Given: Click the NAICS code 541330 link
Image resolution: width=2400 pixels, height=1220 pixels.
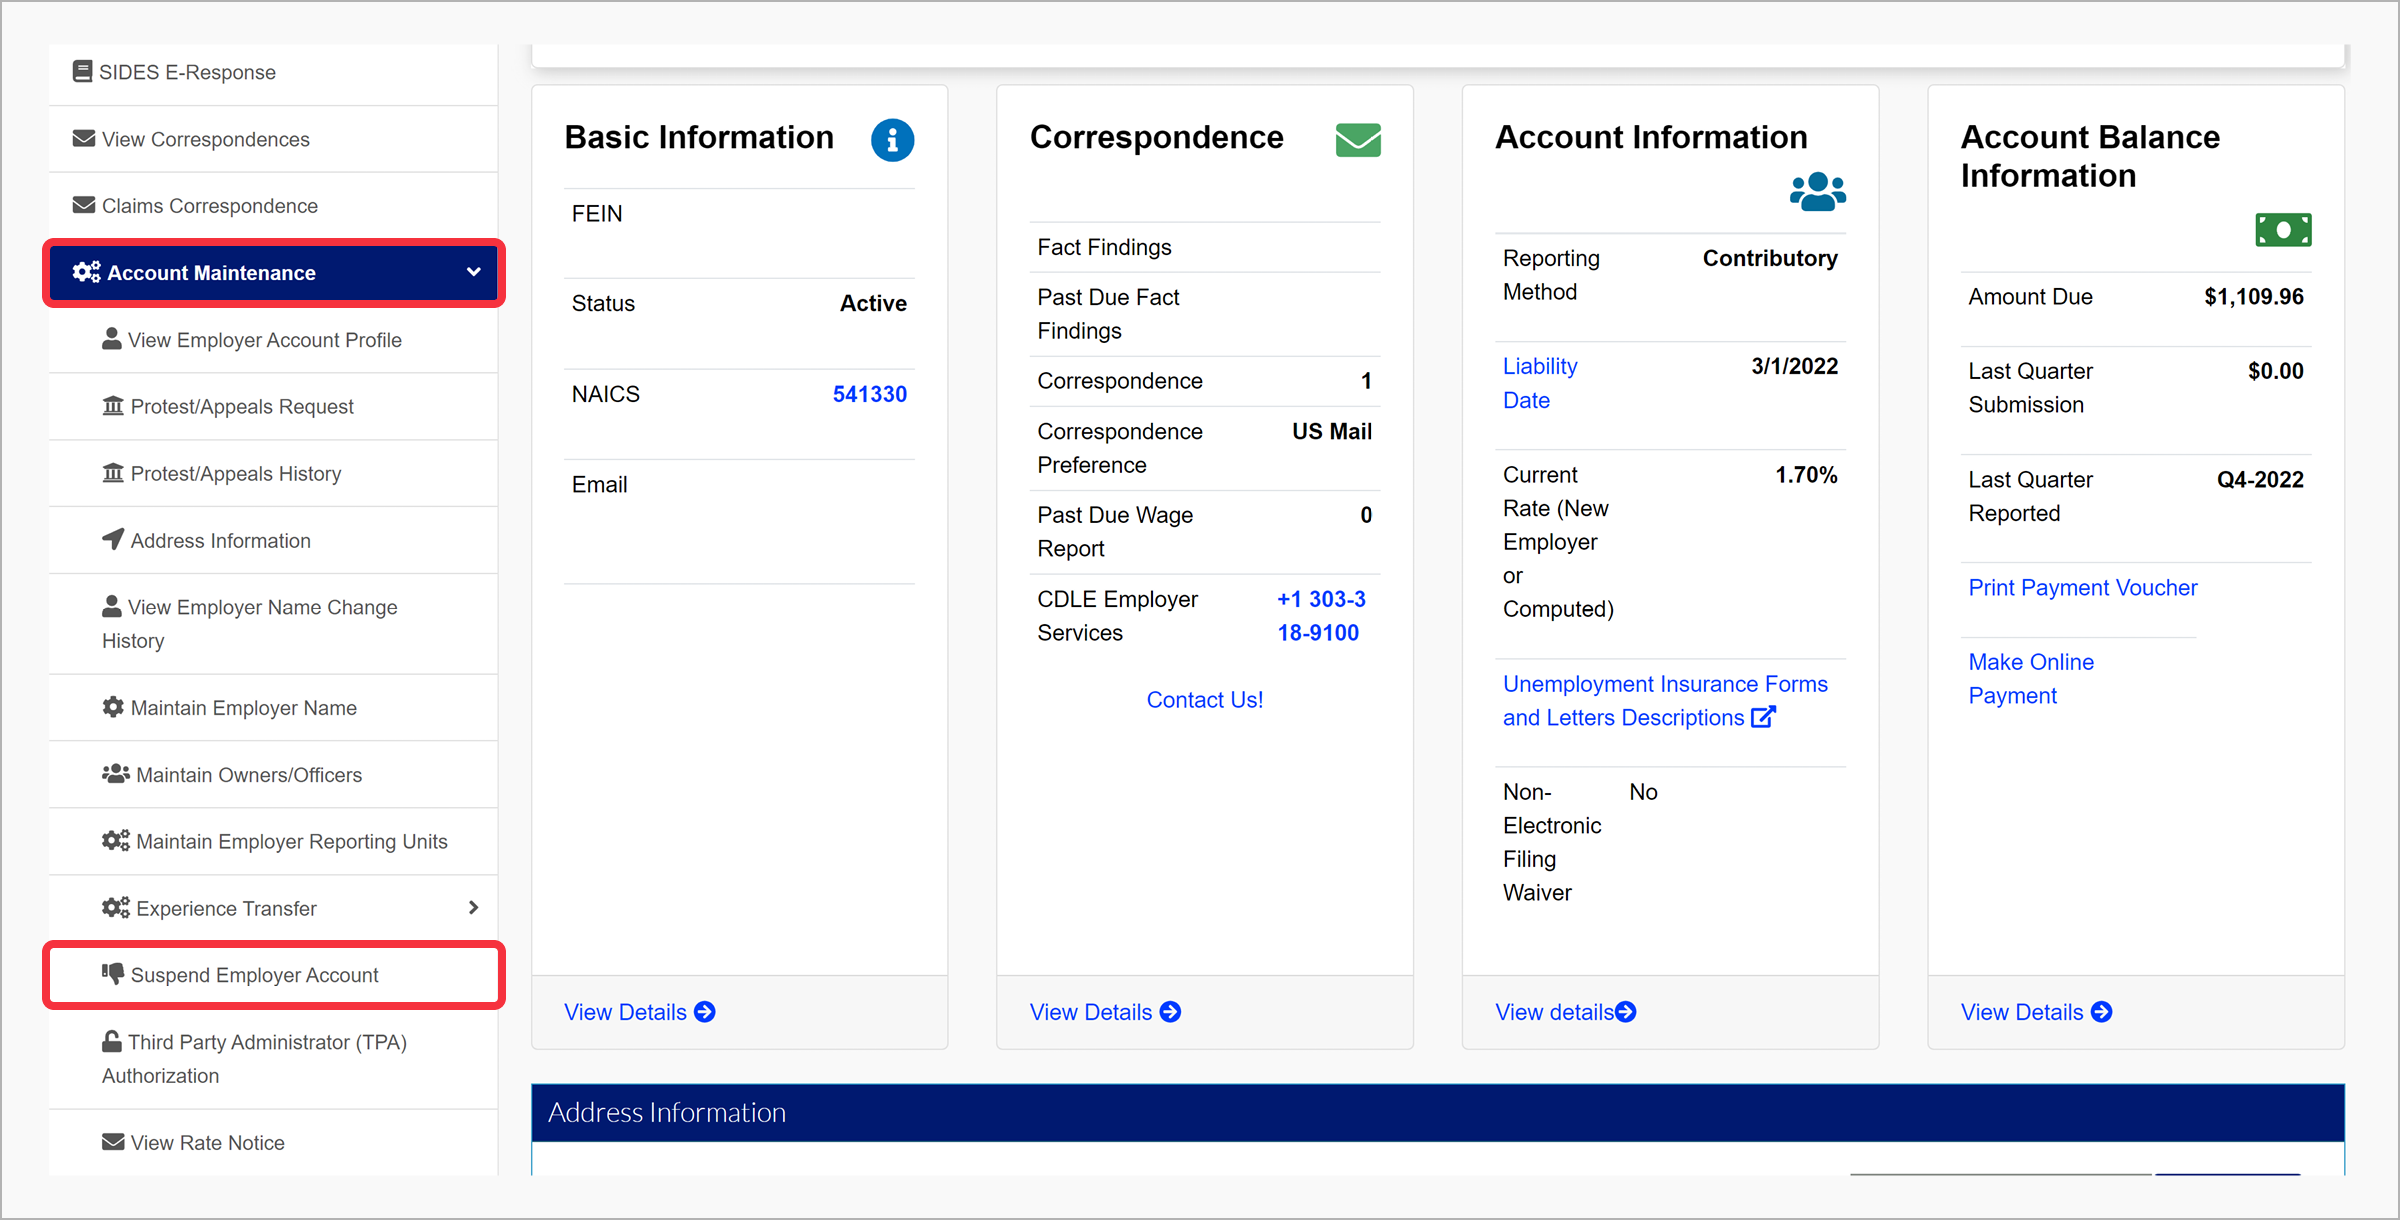Looking at the screenshot, I should pyautogui.click(x=868, y=393).
